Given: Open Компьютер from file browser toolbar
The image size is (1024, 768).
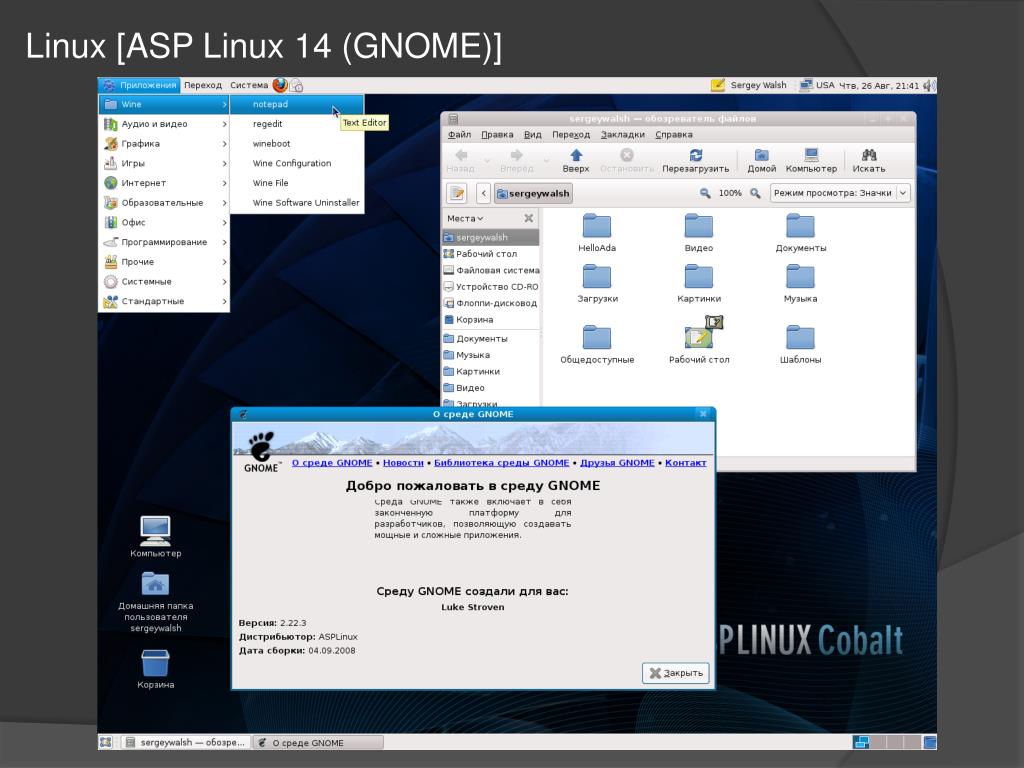Looking at the screenshot, I should point(811,160).
